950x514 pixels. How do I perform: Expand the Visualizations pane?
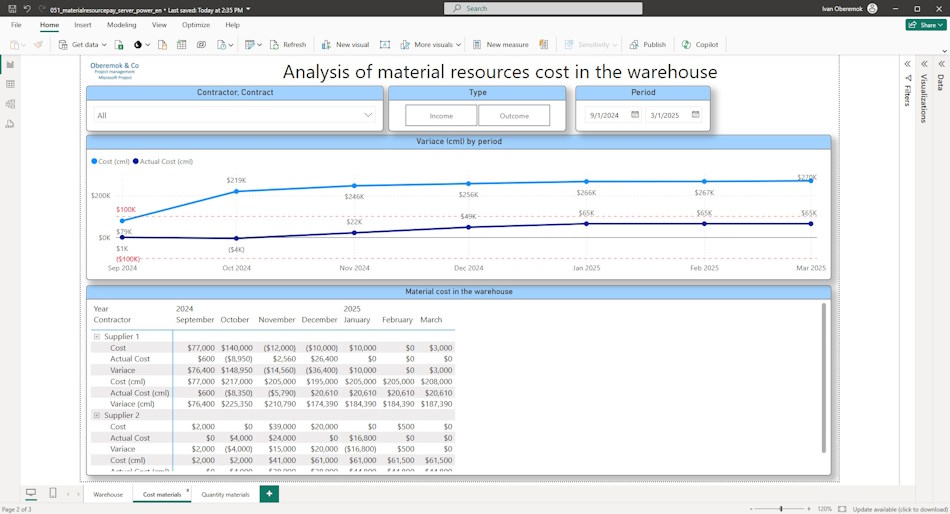[925, 64]
